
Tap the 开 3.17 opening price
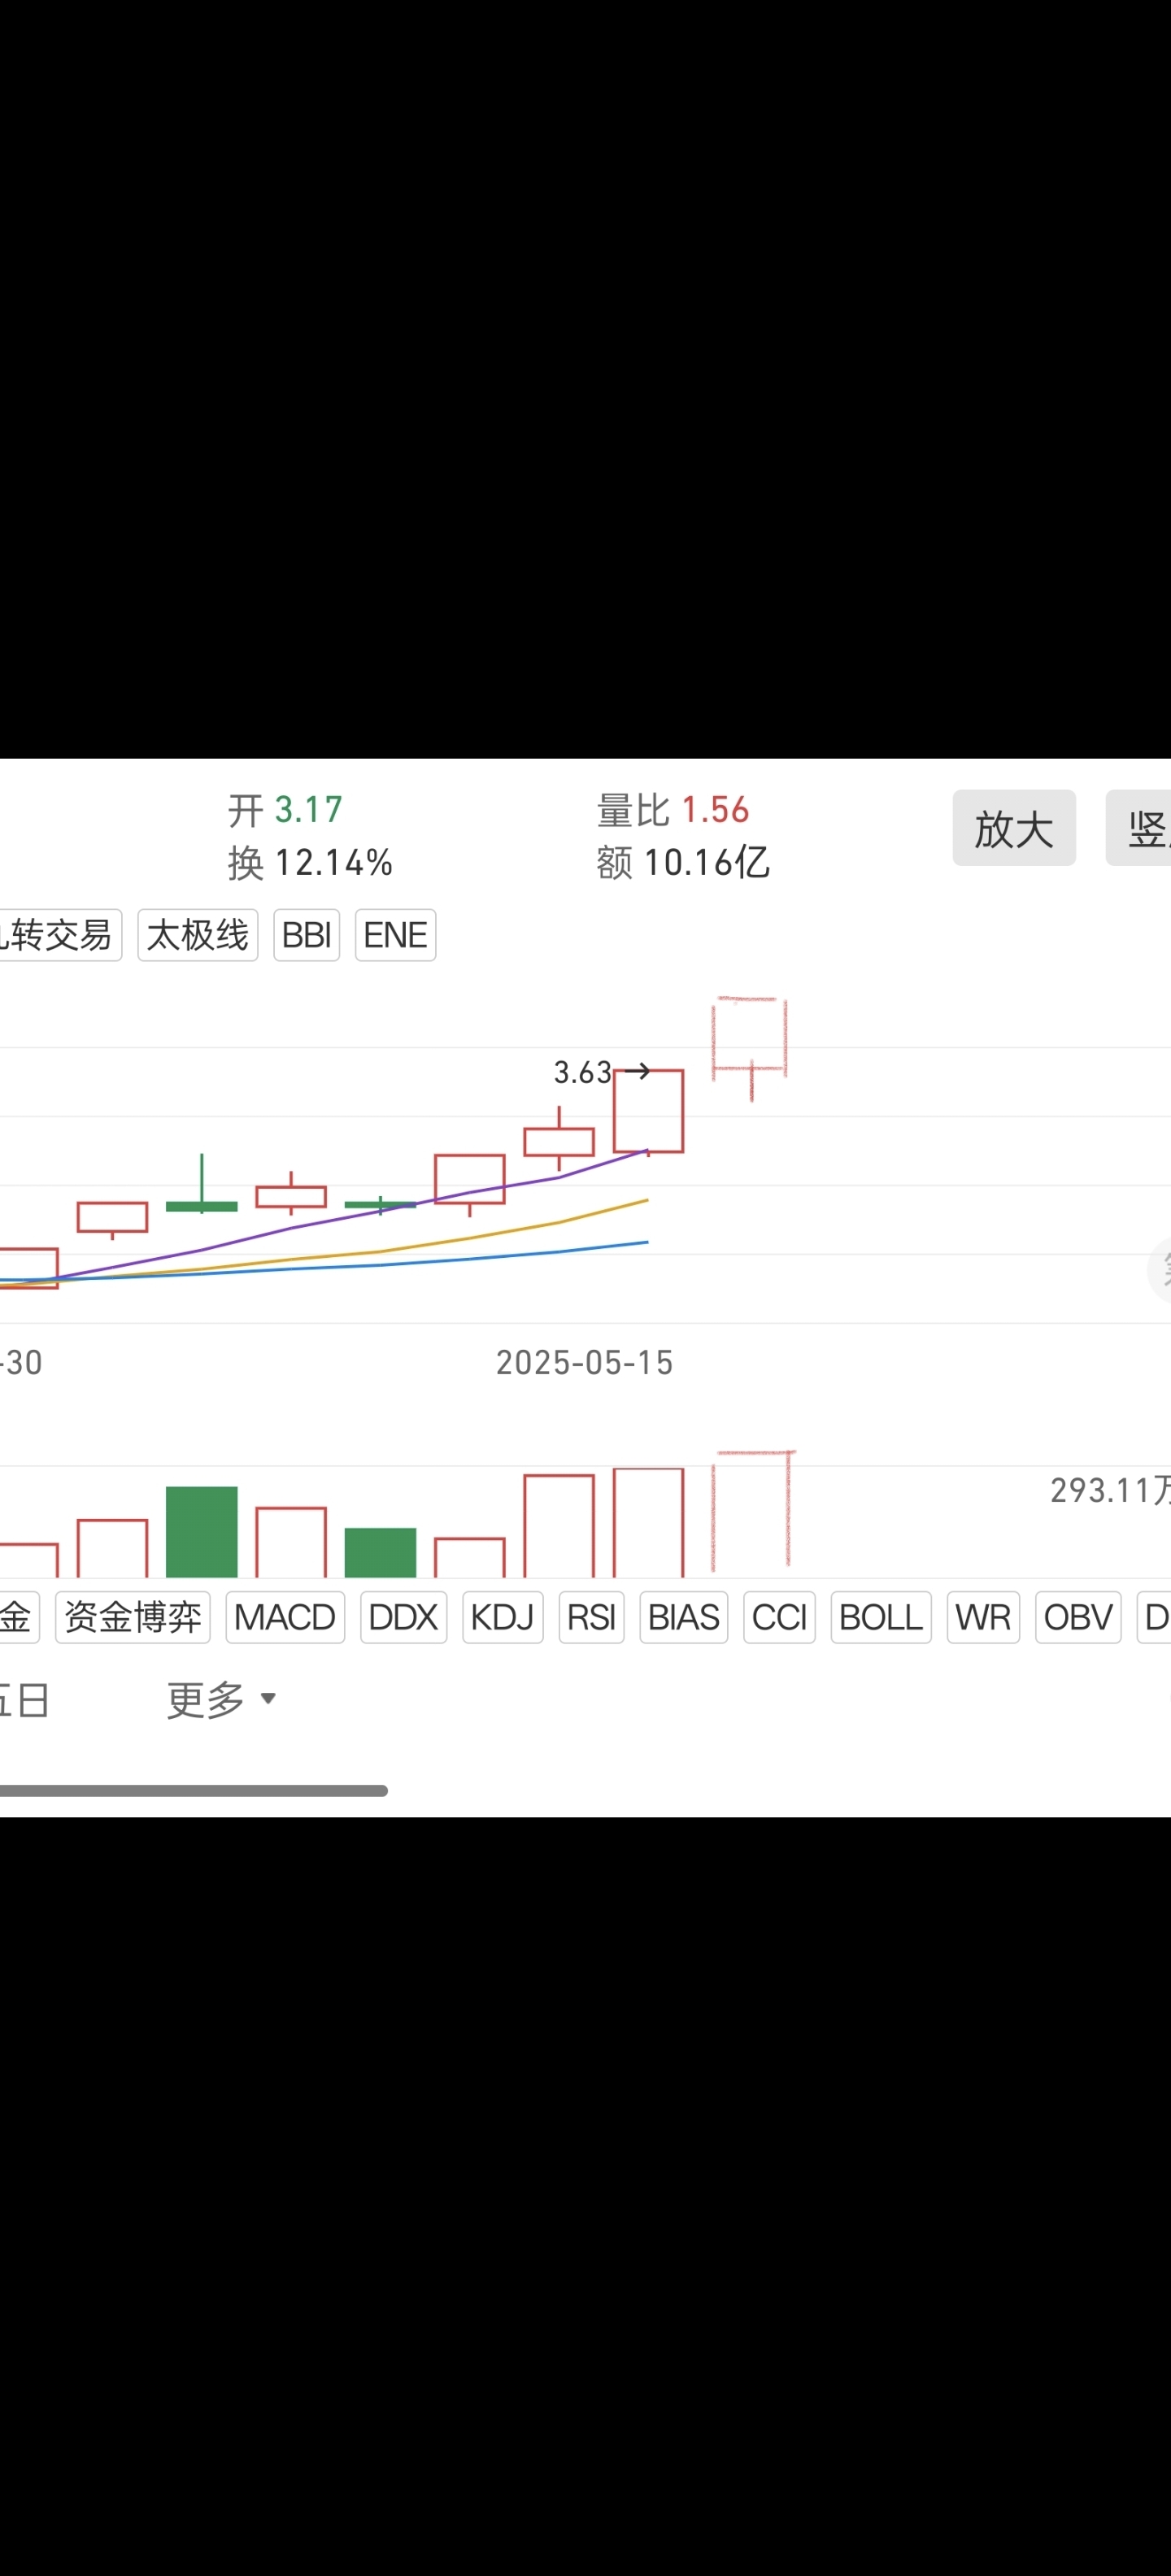tap(285, 810)
